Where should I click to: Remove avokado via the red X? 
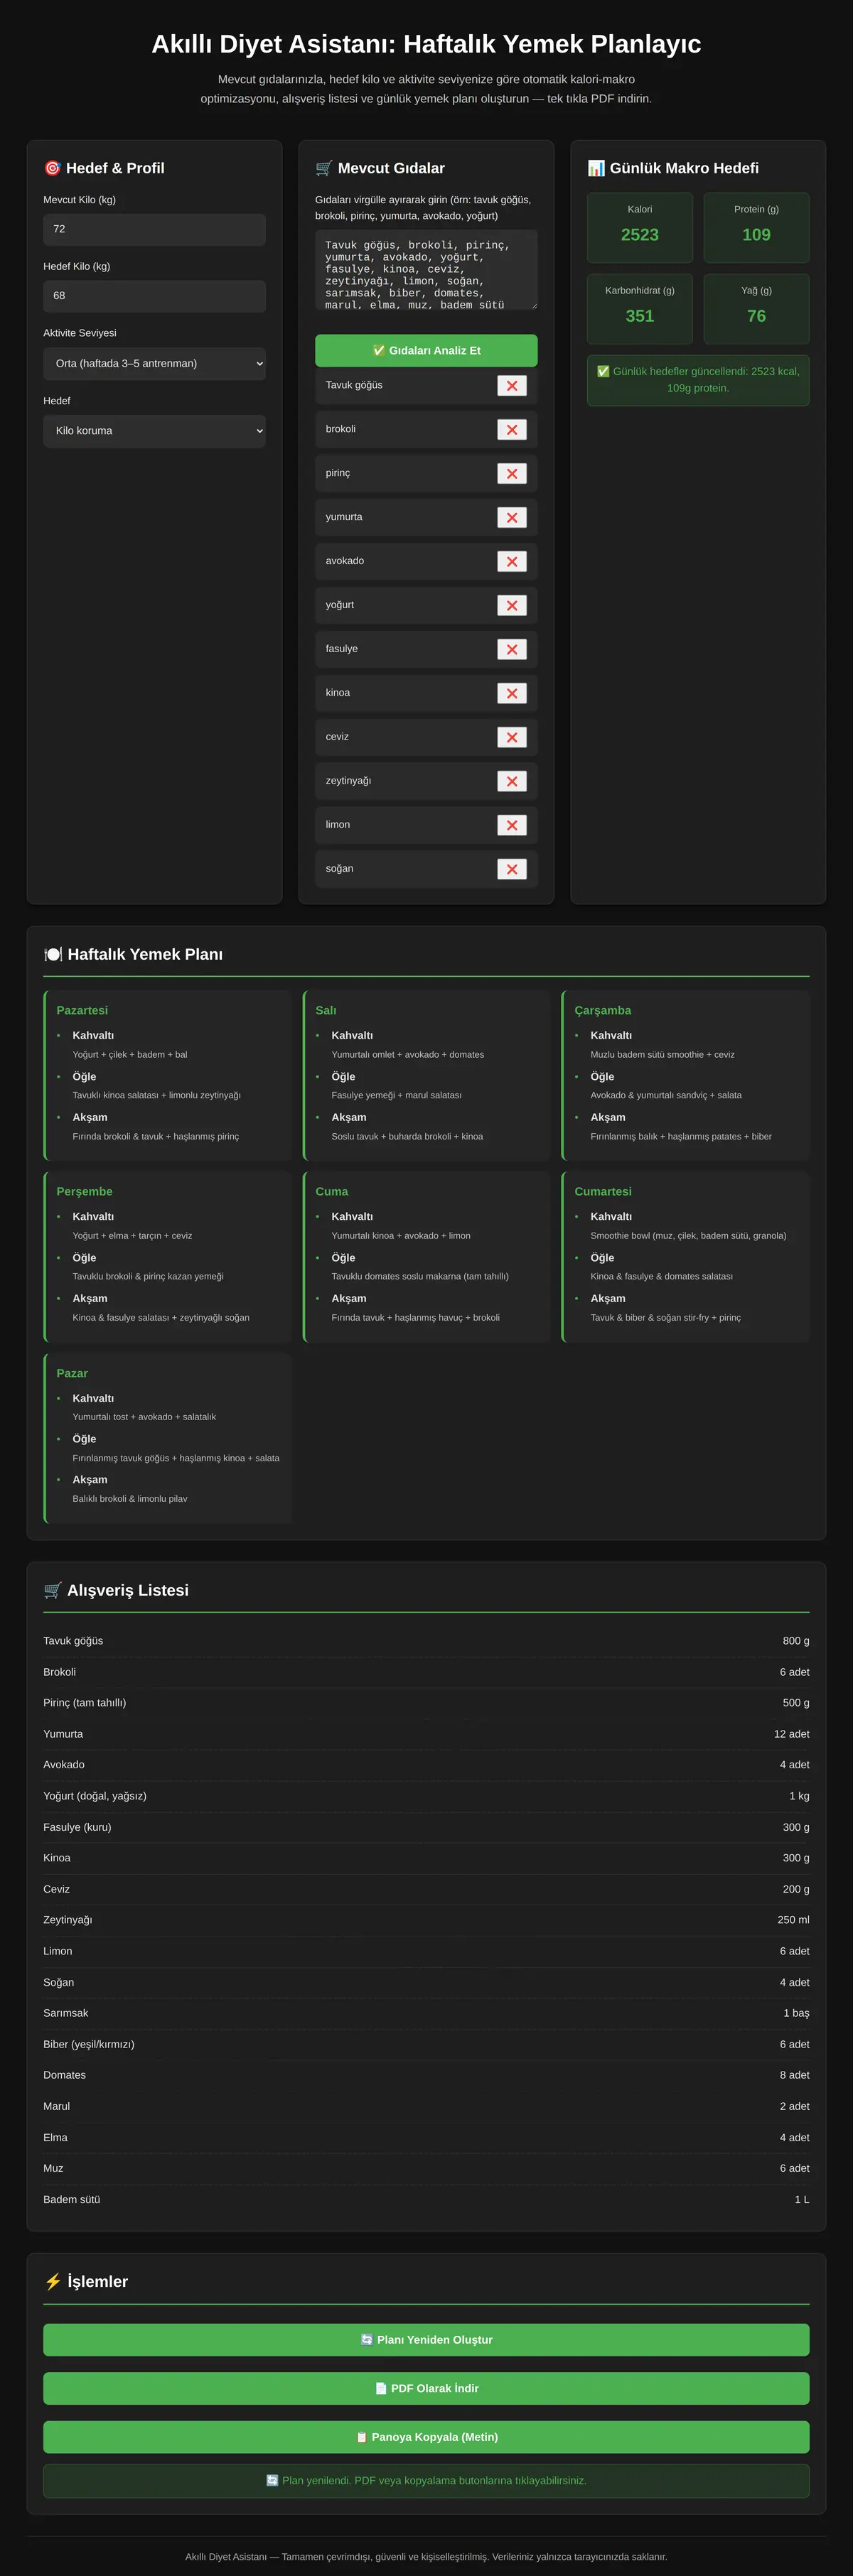[x=511, y=562]
